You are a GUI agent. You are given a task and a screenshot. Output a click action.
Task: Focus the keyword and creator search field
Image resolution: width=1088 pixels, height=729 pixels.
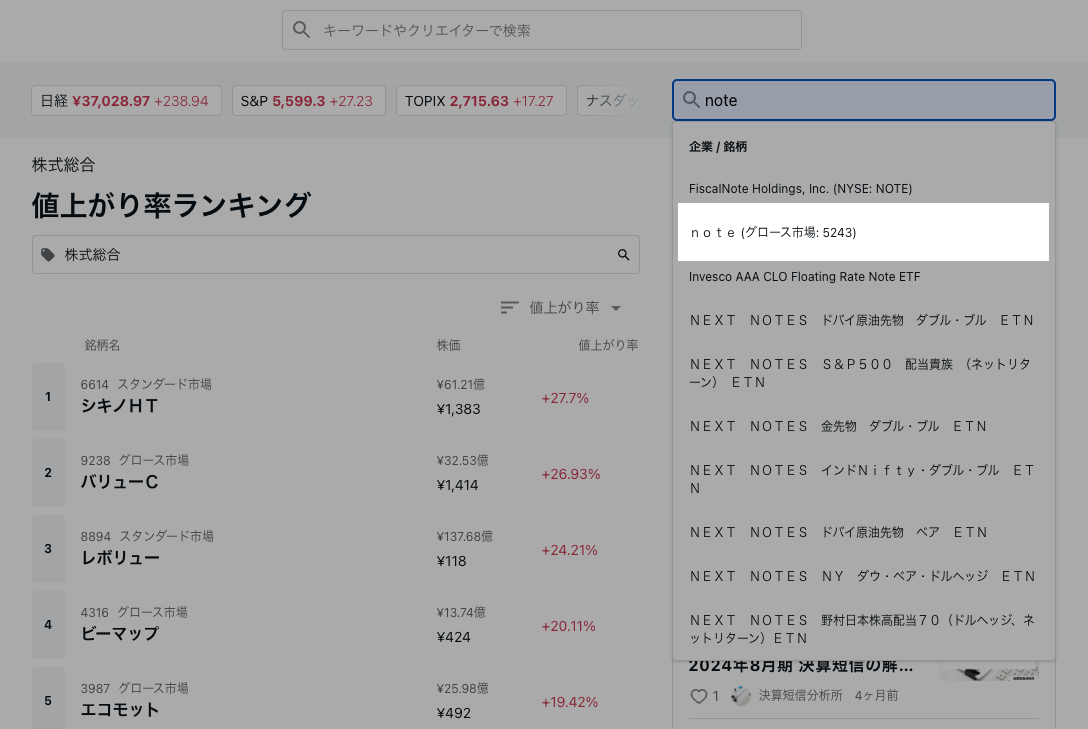542,30
